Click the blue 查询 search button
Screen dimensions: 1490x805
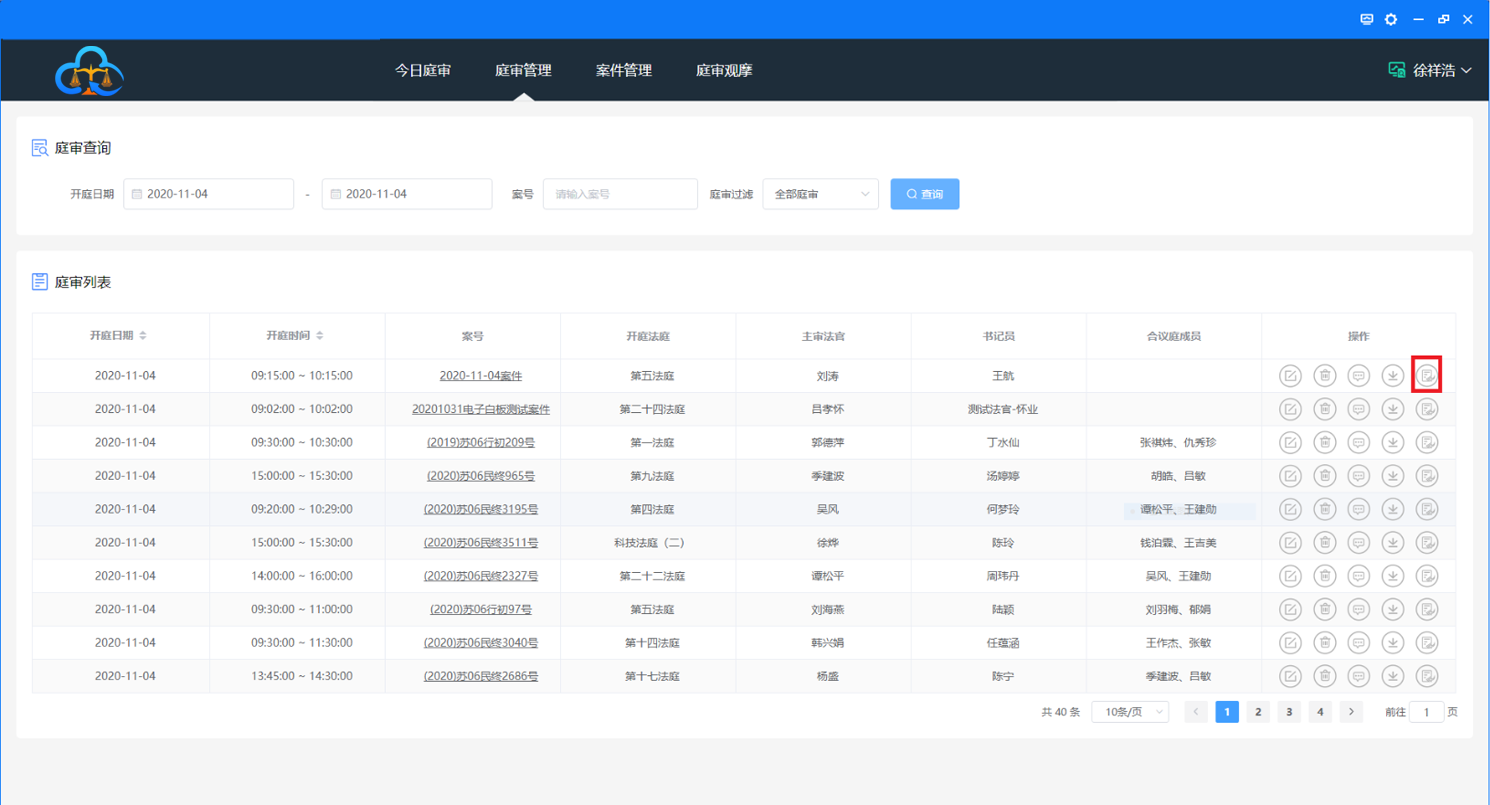924,194
